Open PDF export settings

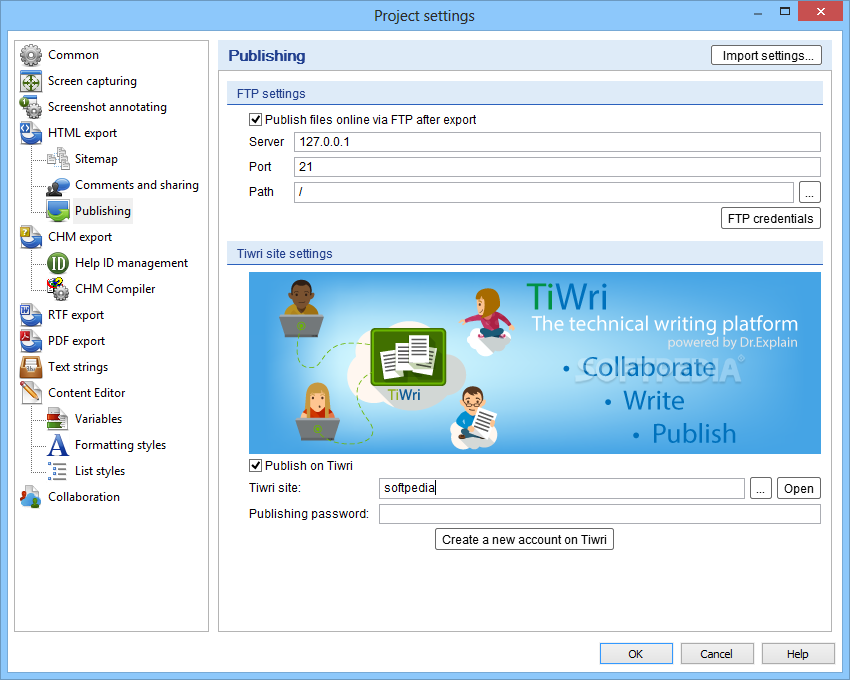point(76,341)
